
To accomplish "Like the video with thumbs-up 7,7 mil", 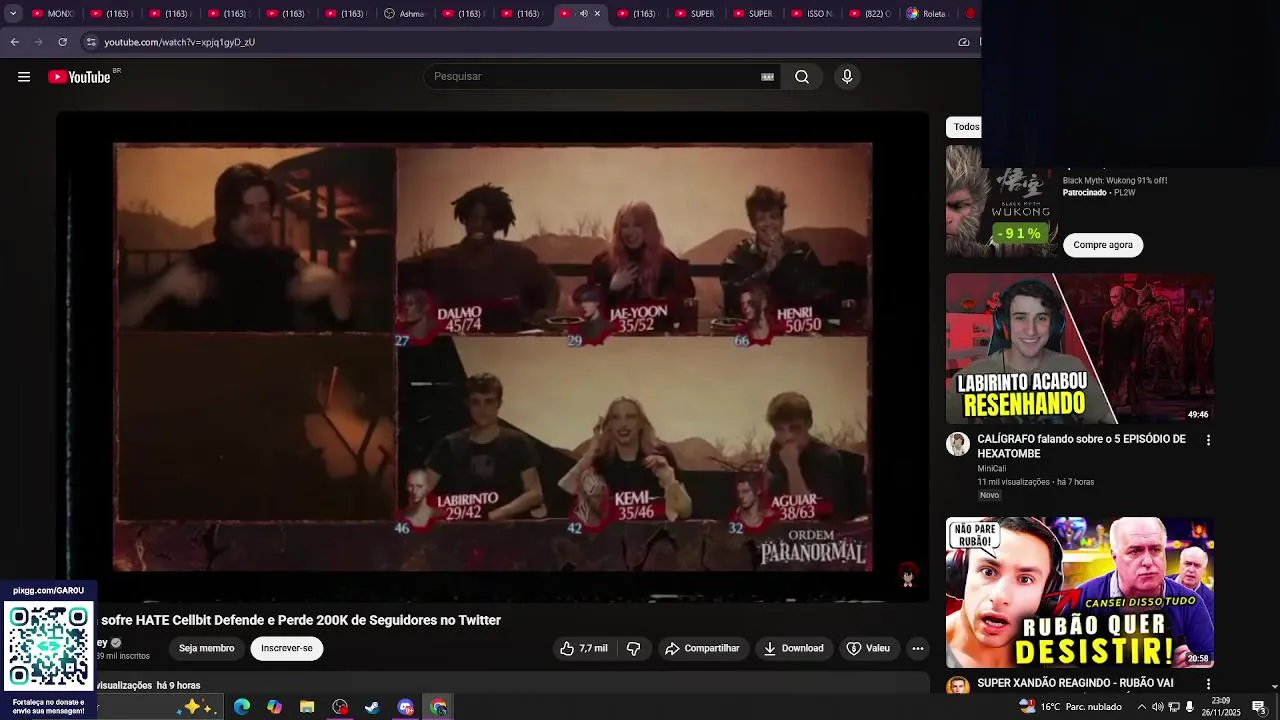I will [x=584, y=648].
